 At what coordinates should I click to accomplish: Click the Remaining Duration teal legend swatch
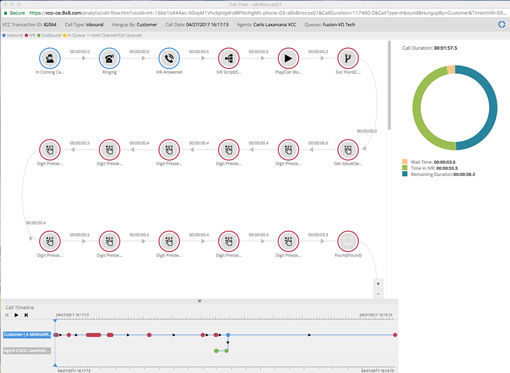(x=405, y=174)
